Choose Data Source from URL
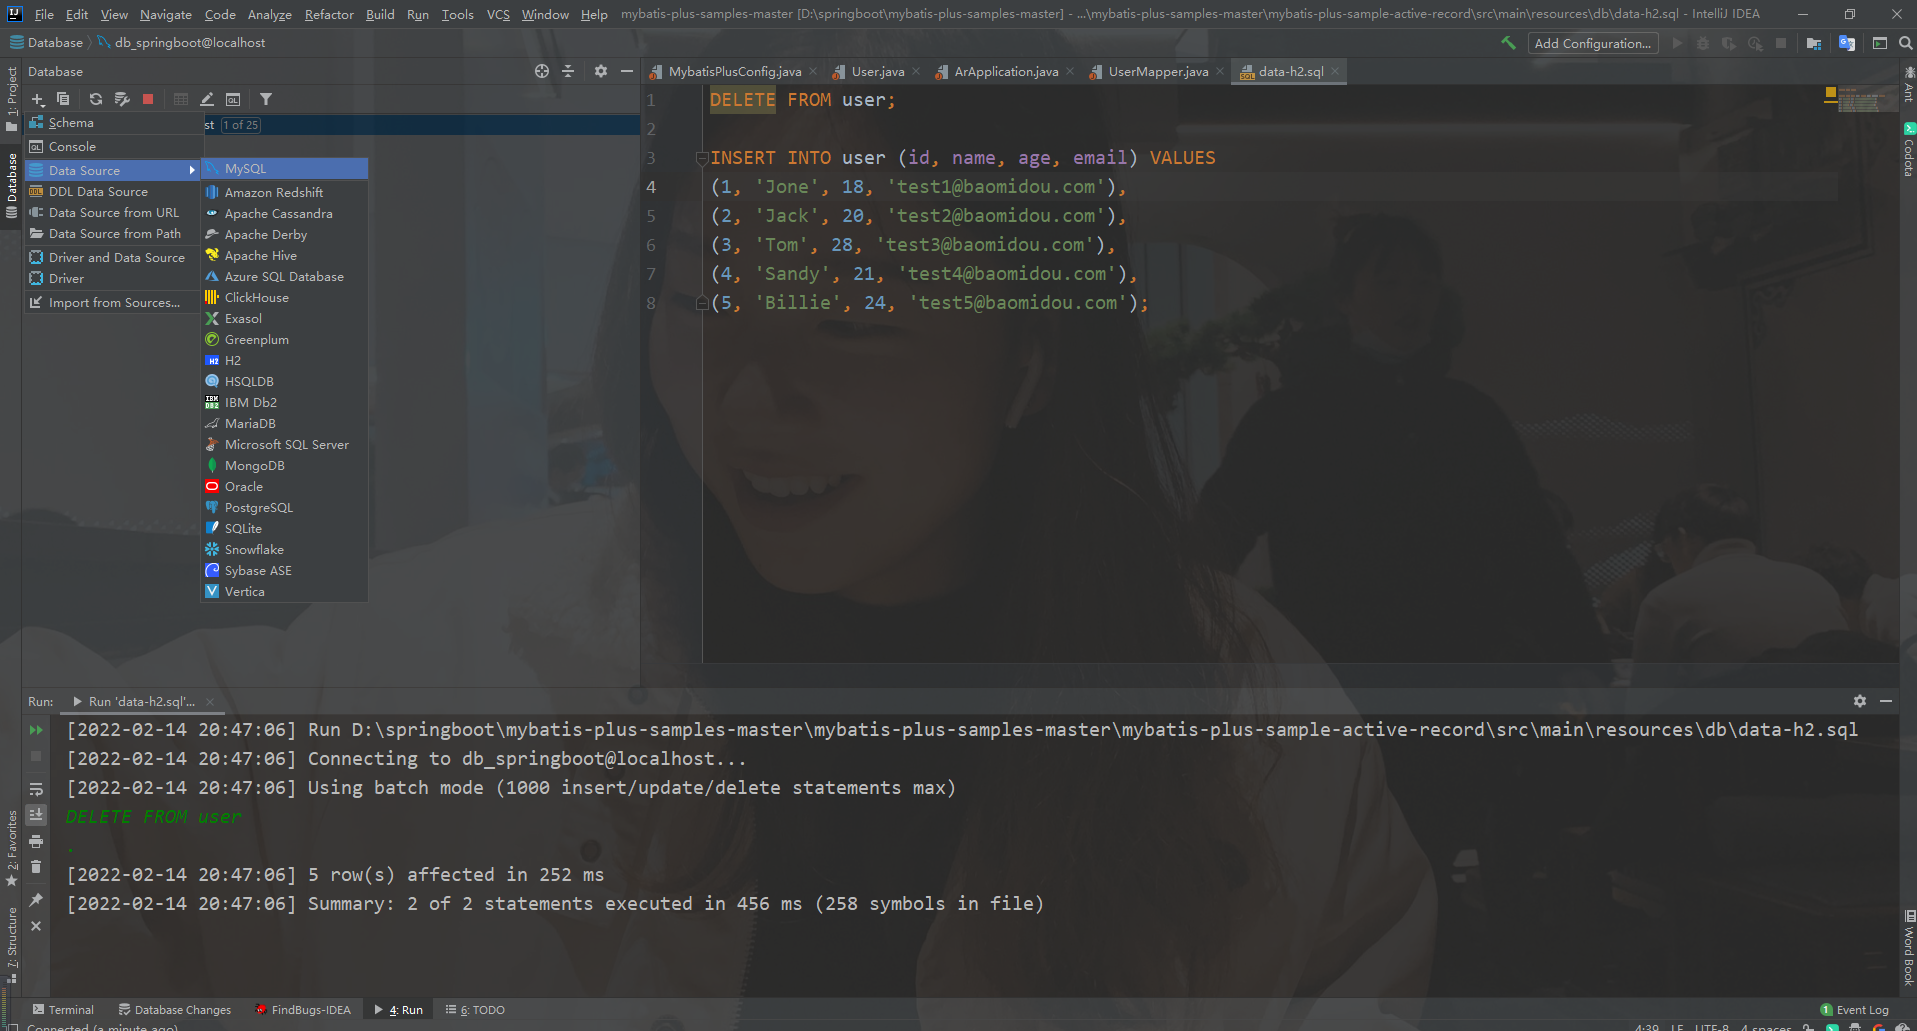 (x=113, y=212)
